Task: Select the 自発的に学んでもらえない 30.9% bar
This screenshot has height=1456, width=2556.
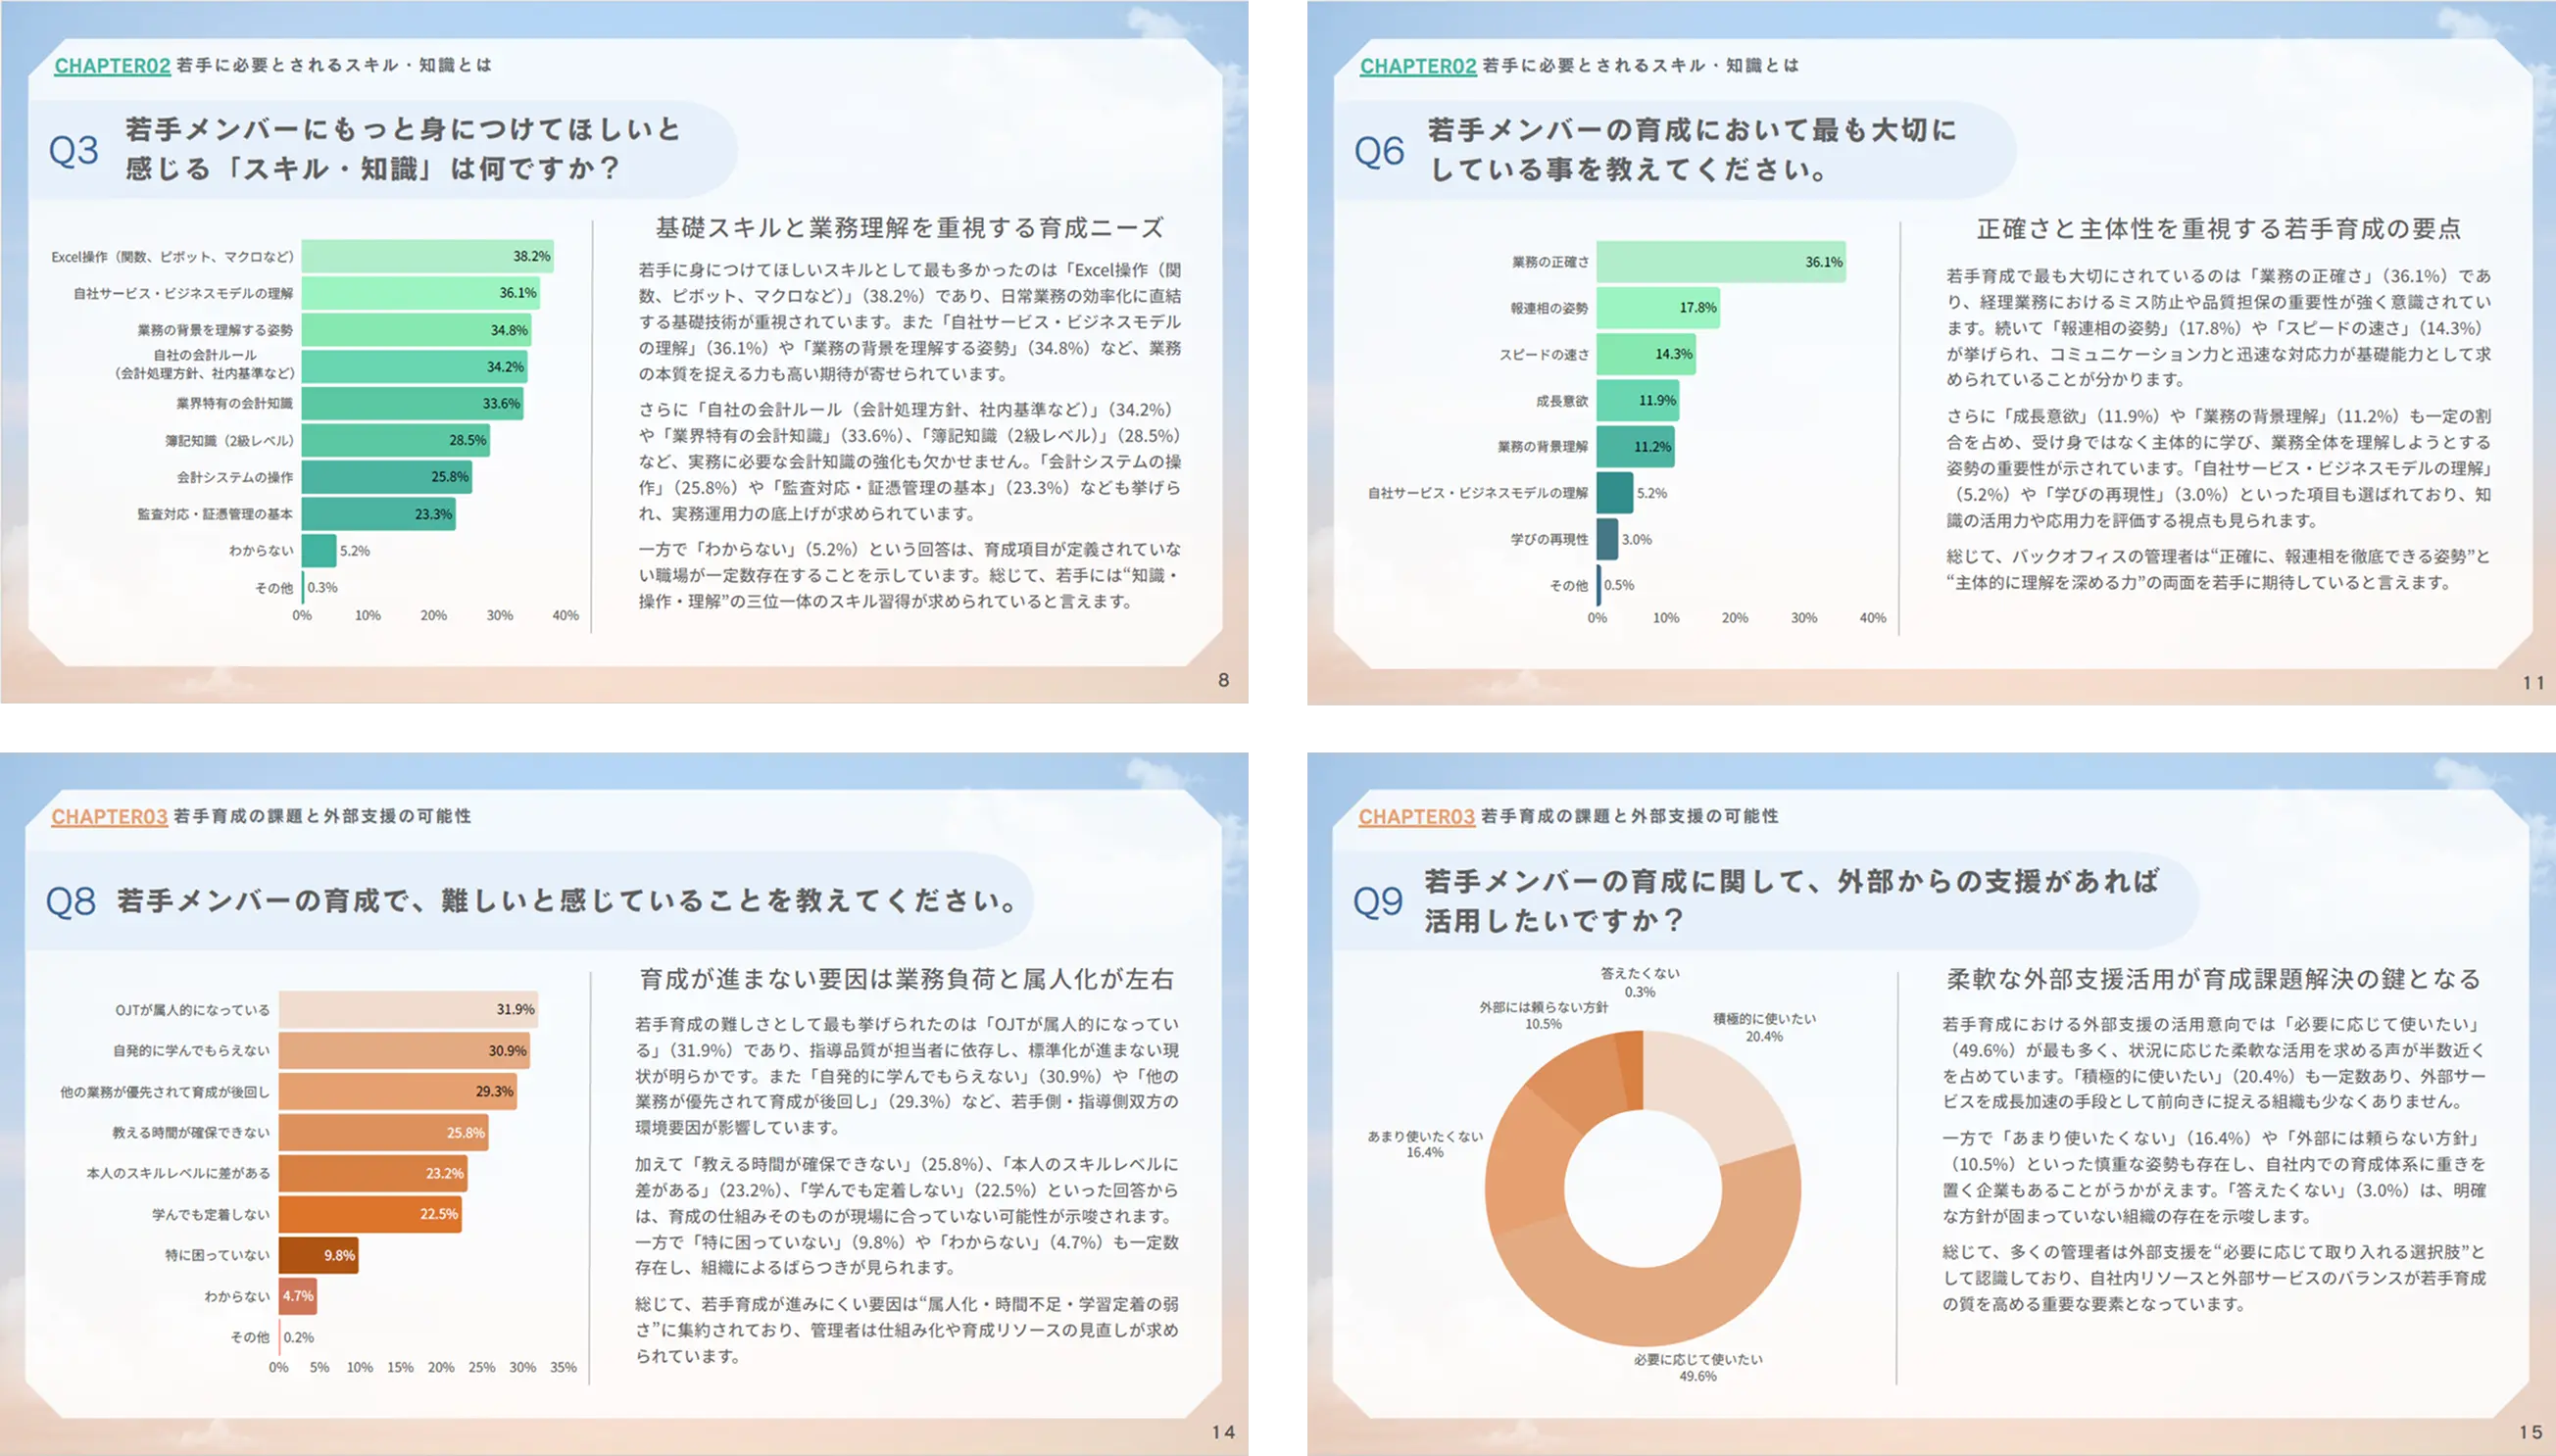Action: (x=404, y=1051)
